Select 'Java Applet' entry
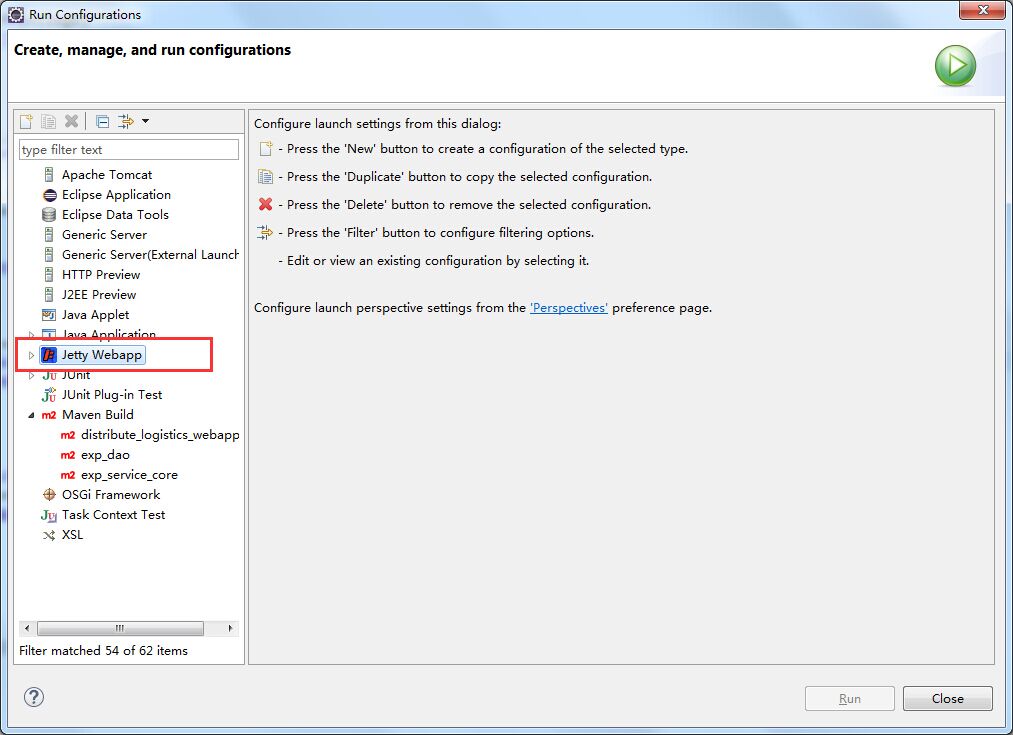The height and width of the screenshot is (735, 1013). pos(95,315)
